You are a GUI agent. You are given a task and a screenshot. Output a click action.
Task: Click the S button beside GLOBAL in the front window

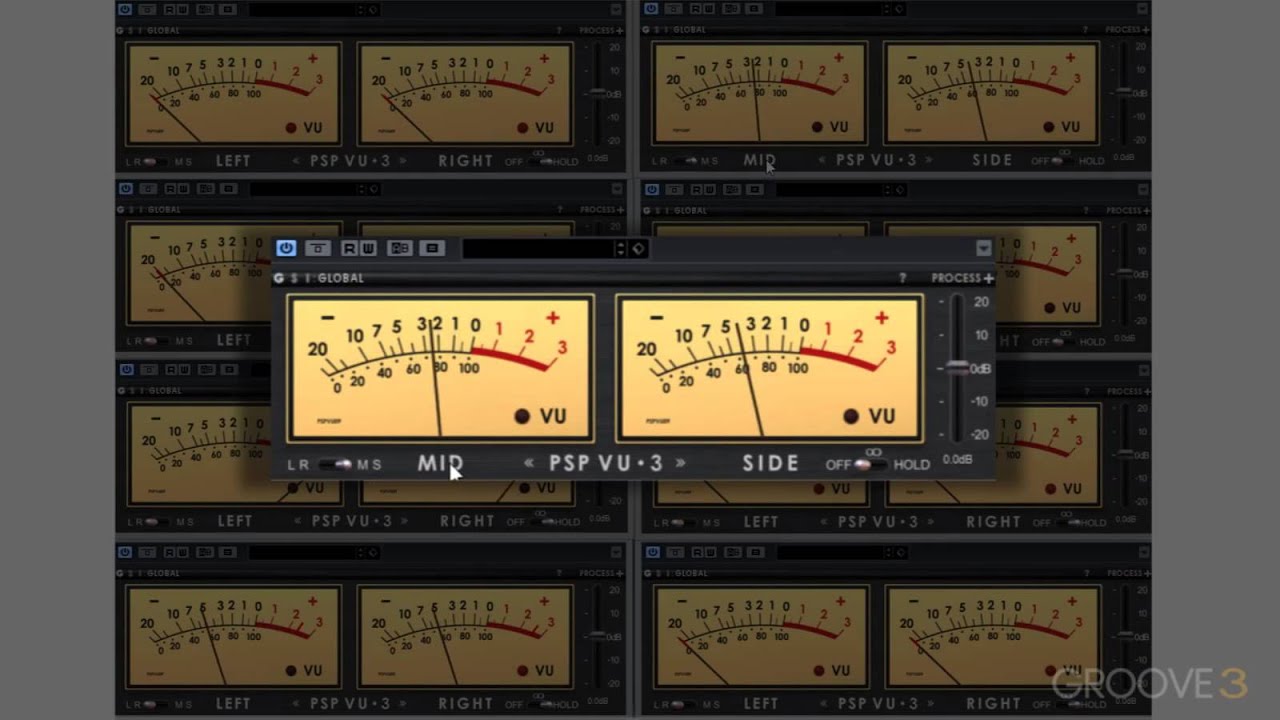click(294, 278)
